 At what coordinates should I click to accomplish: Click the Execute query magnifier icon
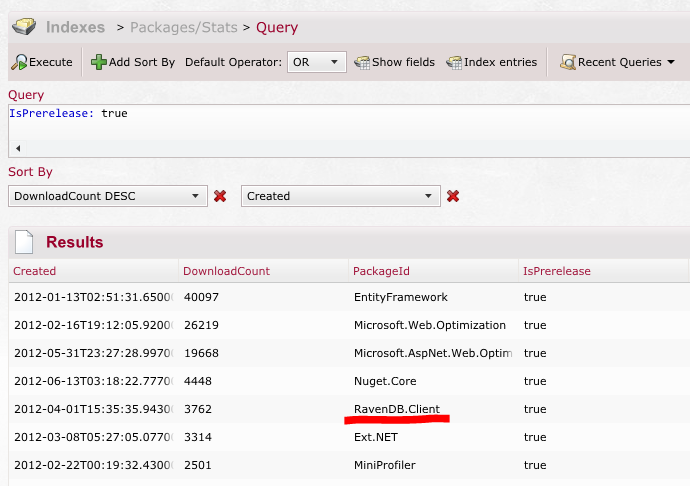point(19,62)
